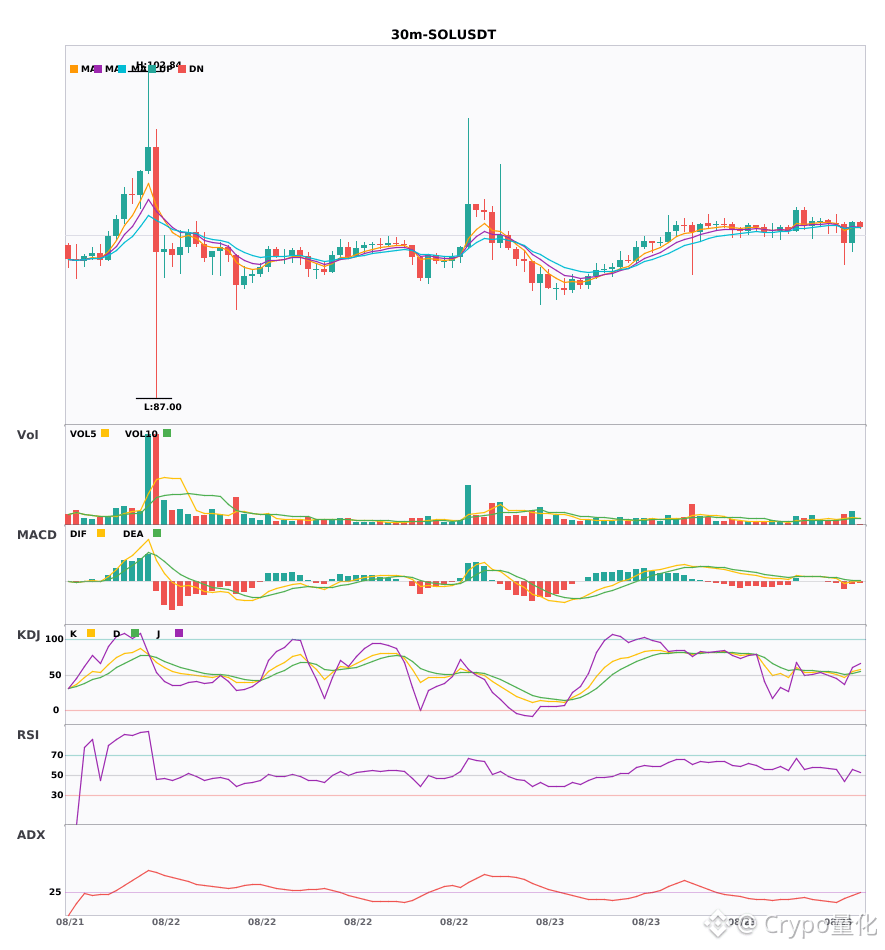Click the yellow DIF legend swatch

[x=101, y=533]
